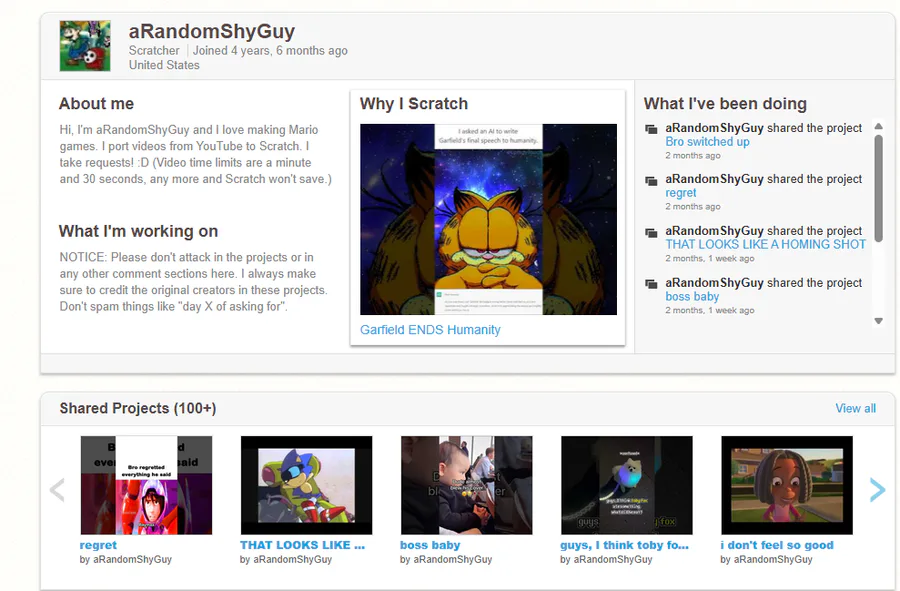This screenshot has width=900, height=591.
Task: Open 'THAT LOOKS LIKE A HOMING SHOT' link
Action: 766,244
